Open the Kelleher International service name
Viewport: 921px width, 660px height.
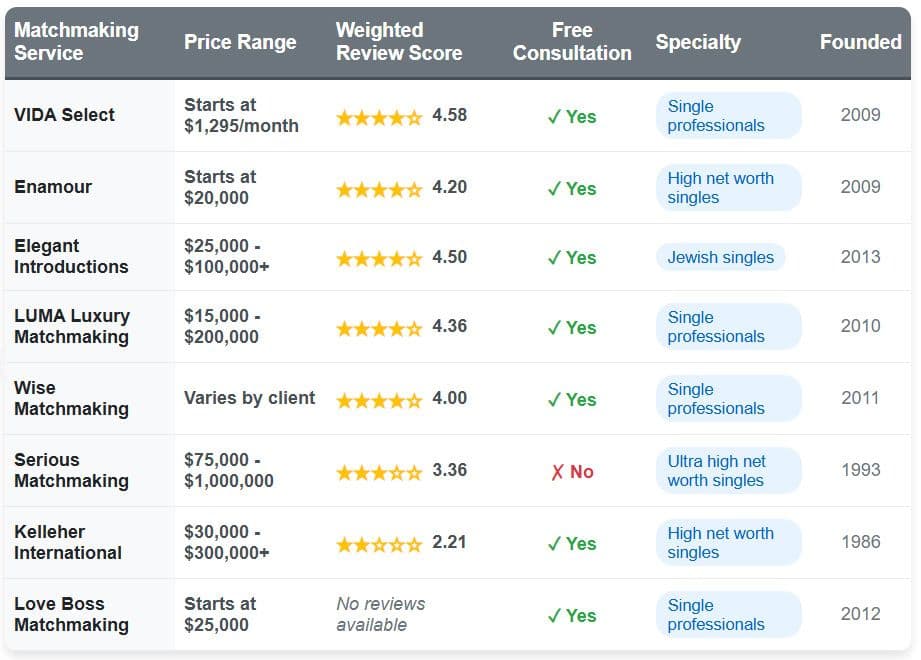[x=68, y=542]
